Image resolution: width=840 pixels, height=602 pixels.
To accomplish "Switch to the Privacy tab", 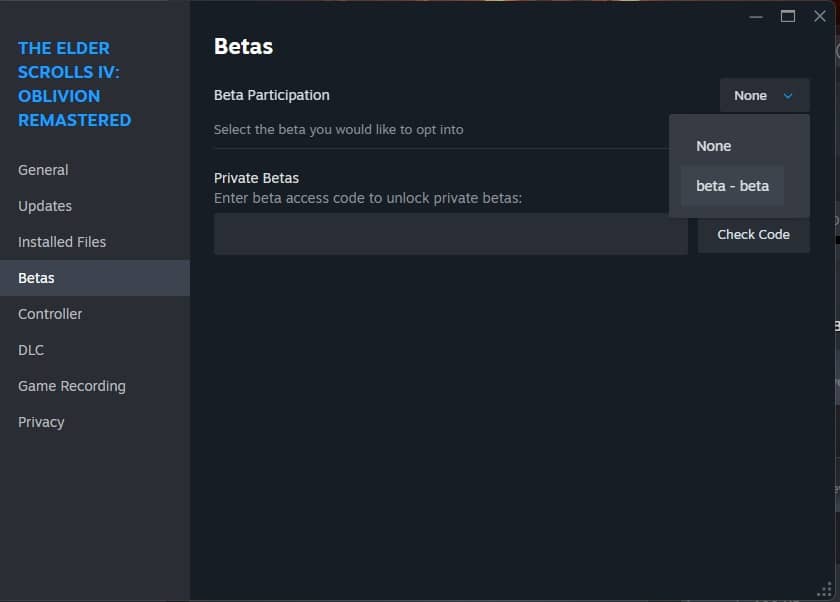I will click(95, 422).
